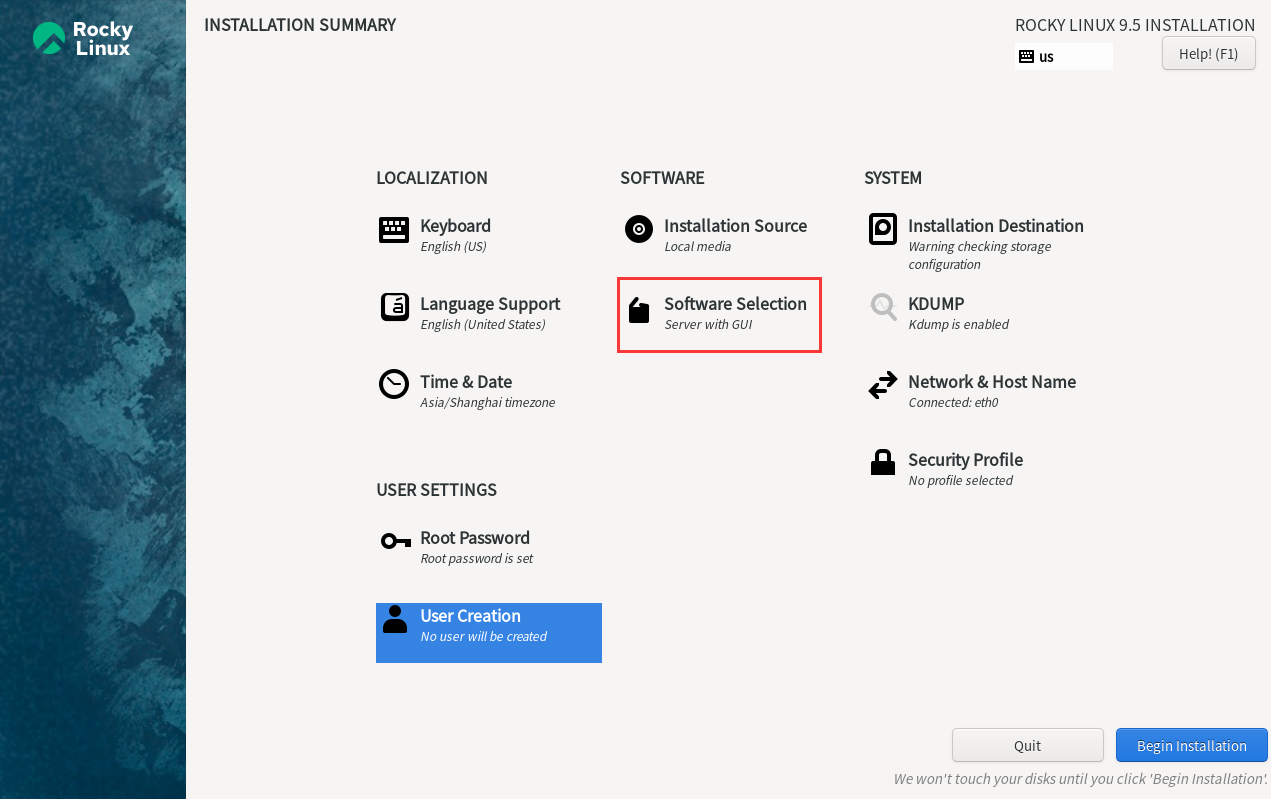Open the Software Selection package icon

(x=639, y=310)
